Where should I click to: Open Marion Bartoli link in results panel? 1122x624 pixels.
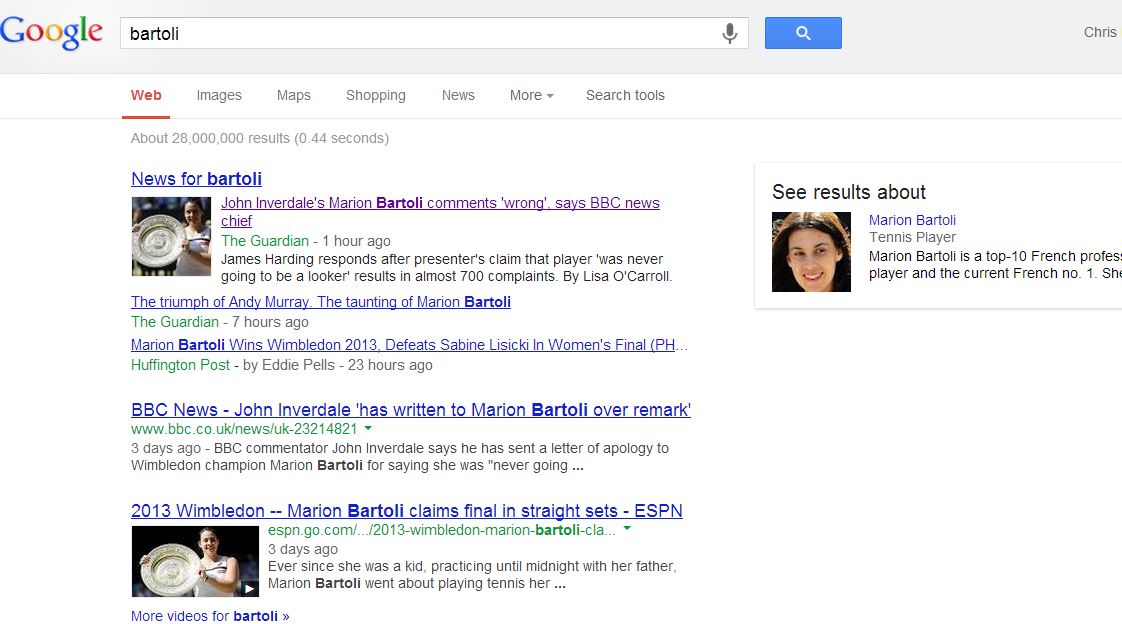pyautogui.click(x=912, y=220)
